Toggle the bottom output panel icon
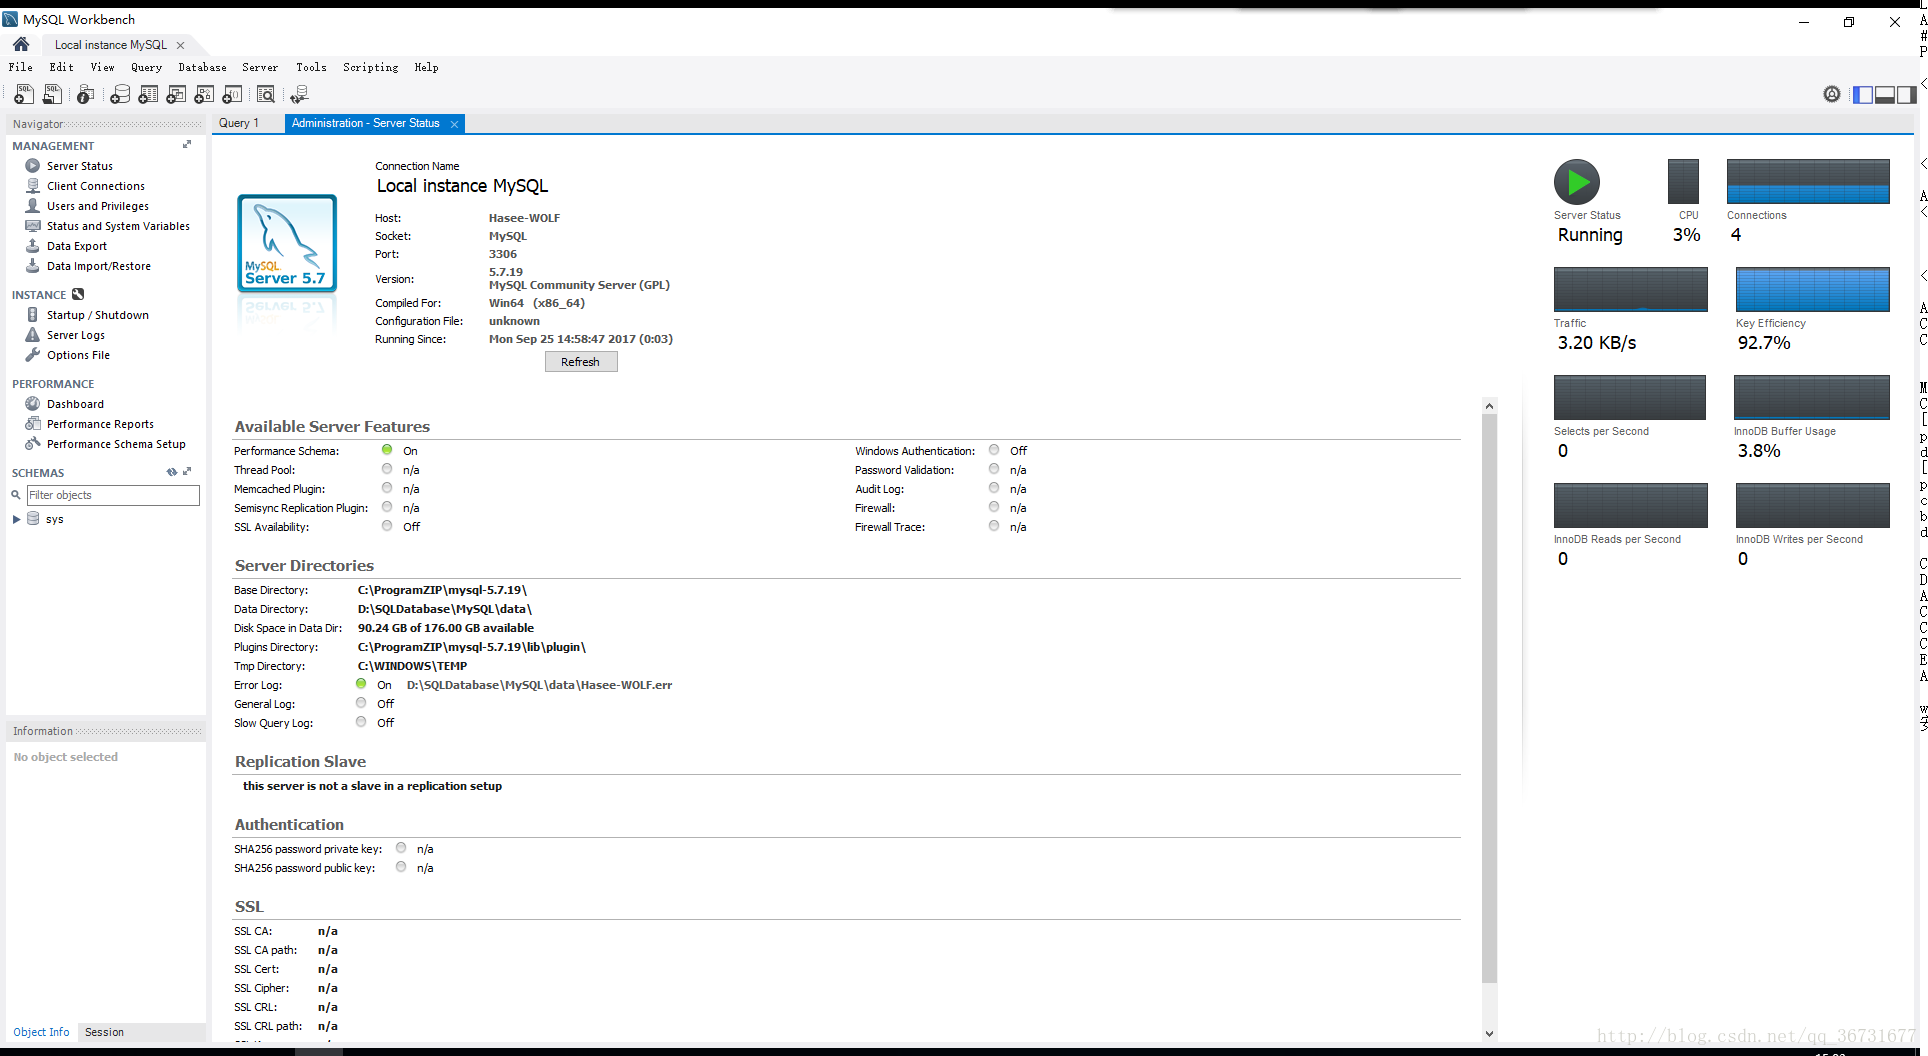 click(x=1884, y=94)
